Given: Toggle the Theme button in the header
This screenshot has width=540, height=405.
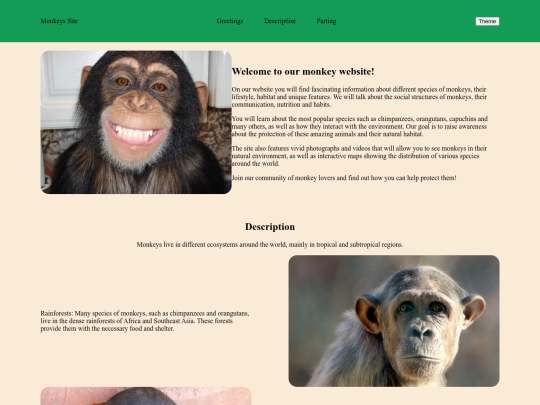Looking at the screenshot, I should 487,21.
